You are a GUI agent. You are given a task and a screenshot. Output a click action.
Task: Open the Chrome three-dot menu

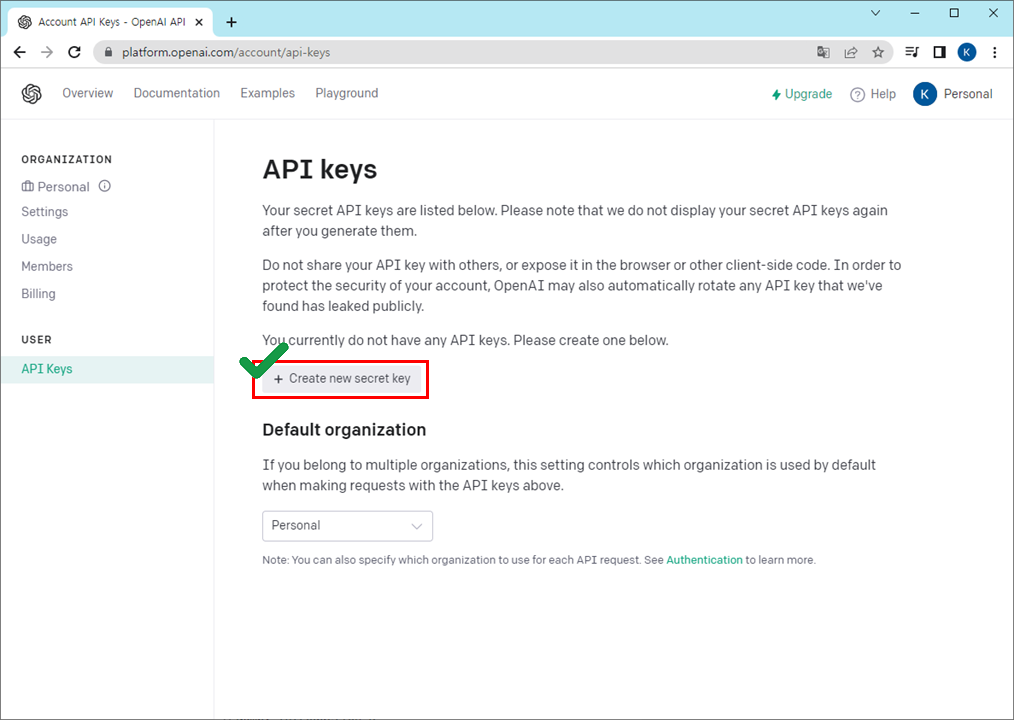(x=995, y=52)
